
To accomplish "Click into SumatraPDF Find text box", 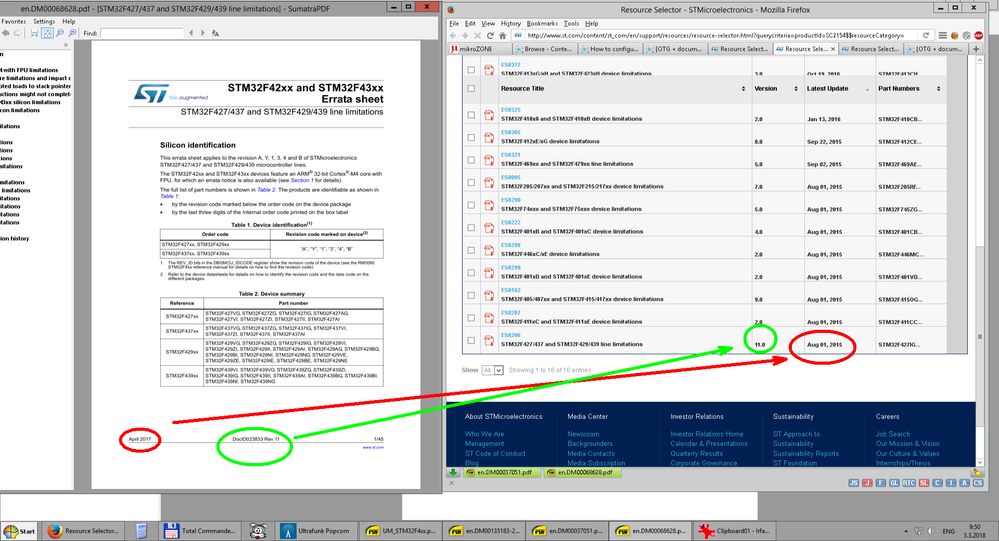I will (141, 33).
